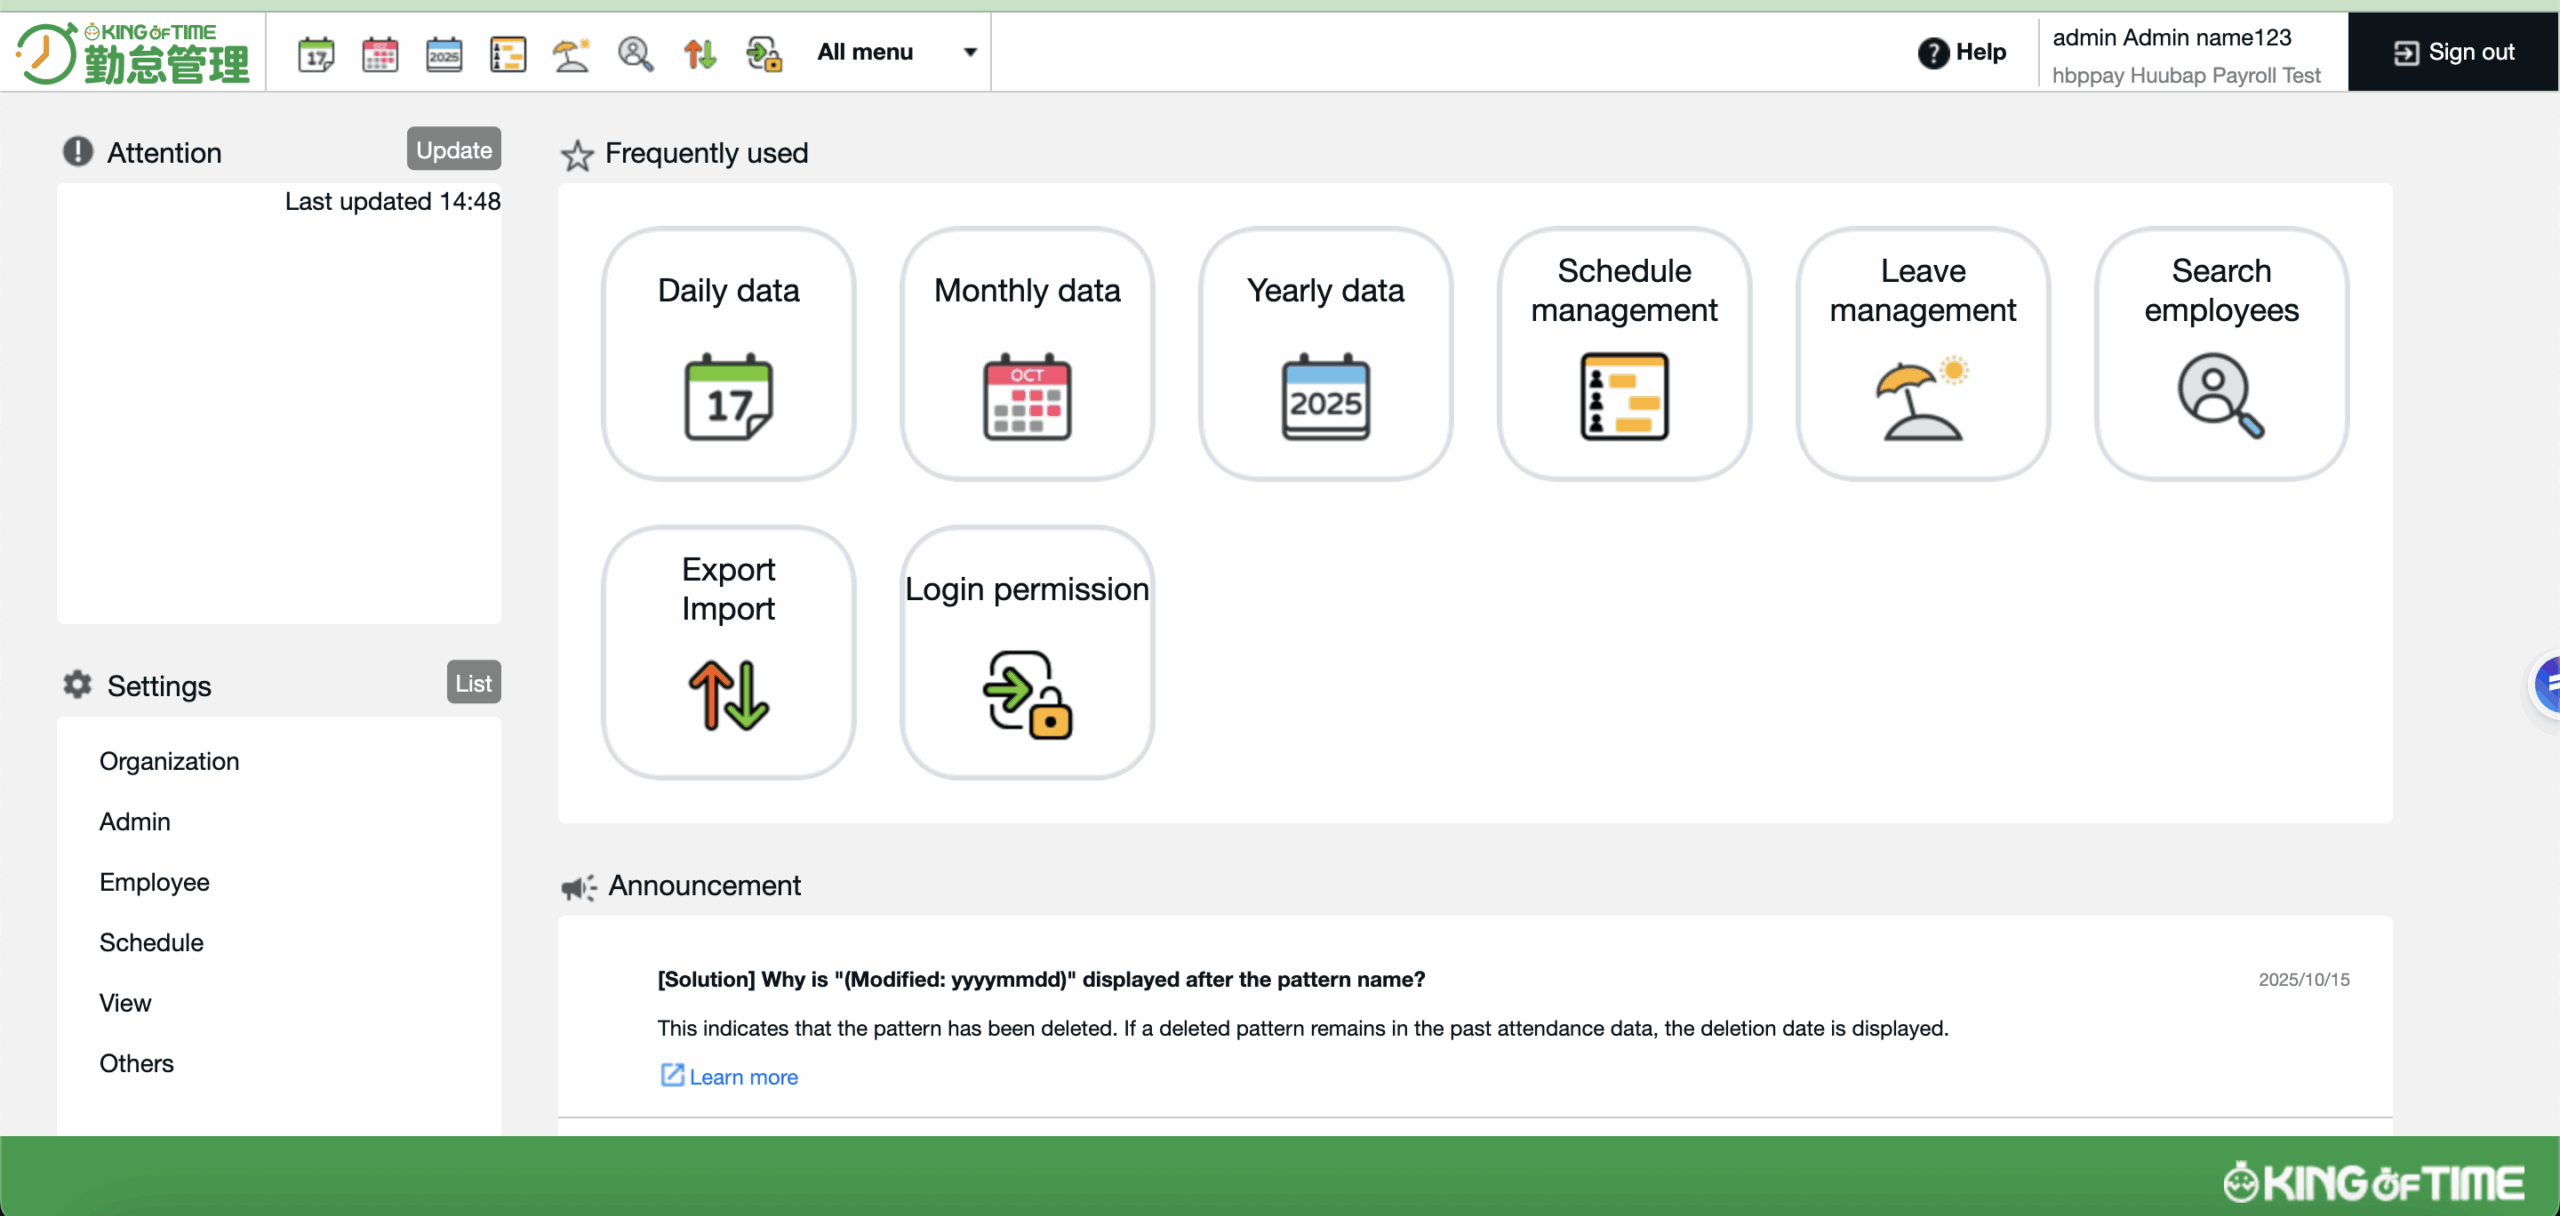Viewport: 2560px width, 1216px height.
Task: Click the Update button in Attention
Action: [x=453, y=150]
